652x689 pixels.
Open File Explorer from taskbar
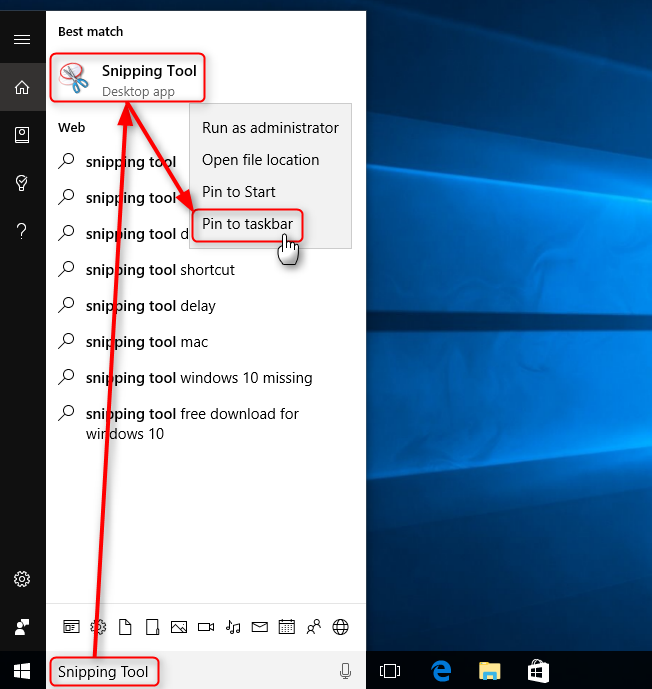coord(489,671)
